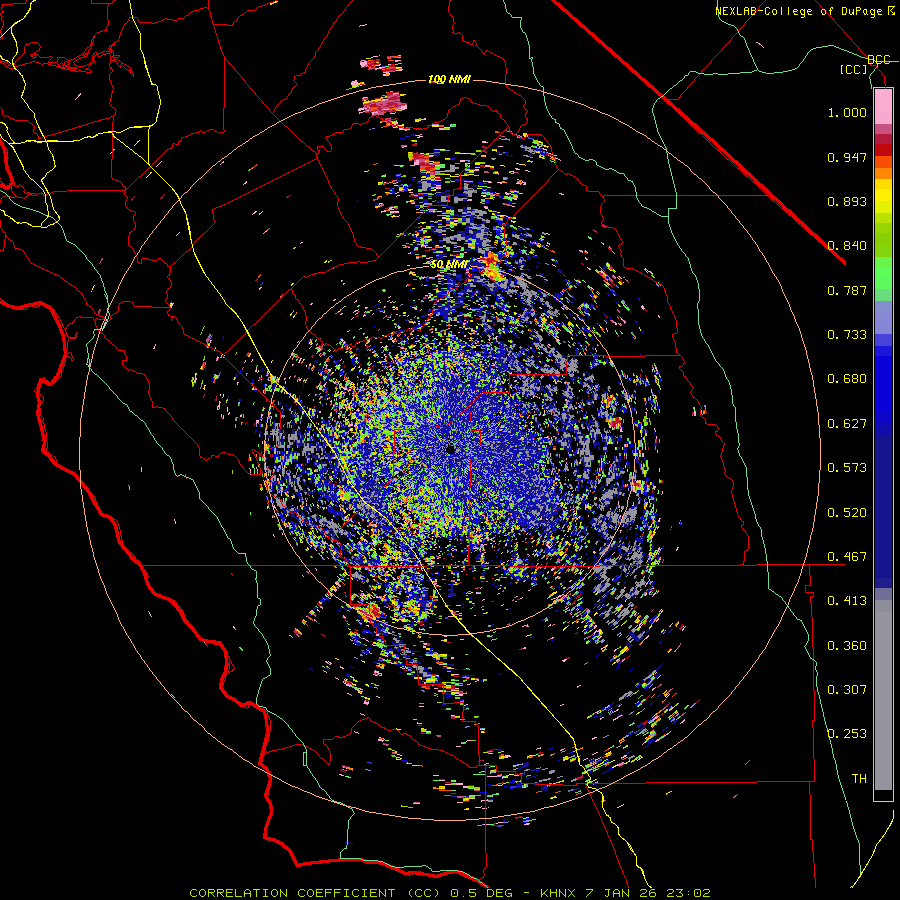
Task: Select the 0.680 legend value
Action: (x=847, y=379)
